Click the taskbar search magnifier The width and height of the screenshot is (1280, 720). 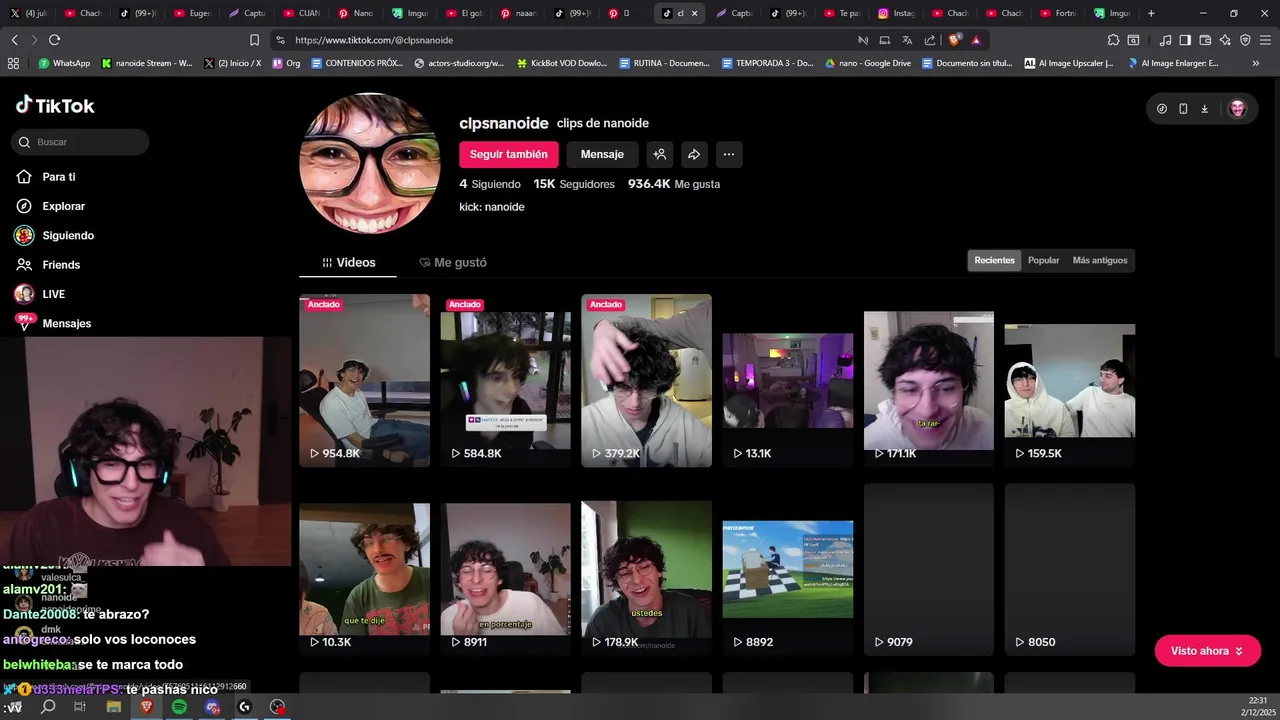48,707
